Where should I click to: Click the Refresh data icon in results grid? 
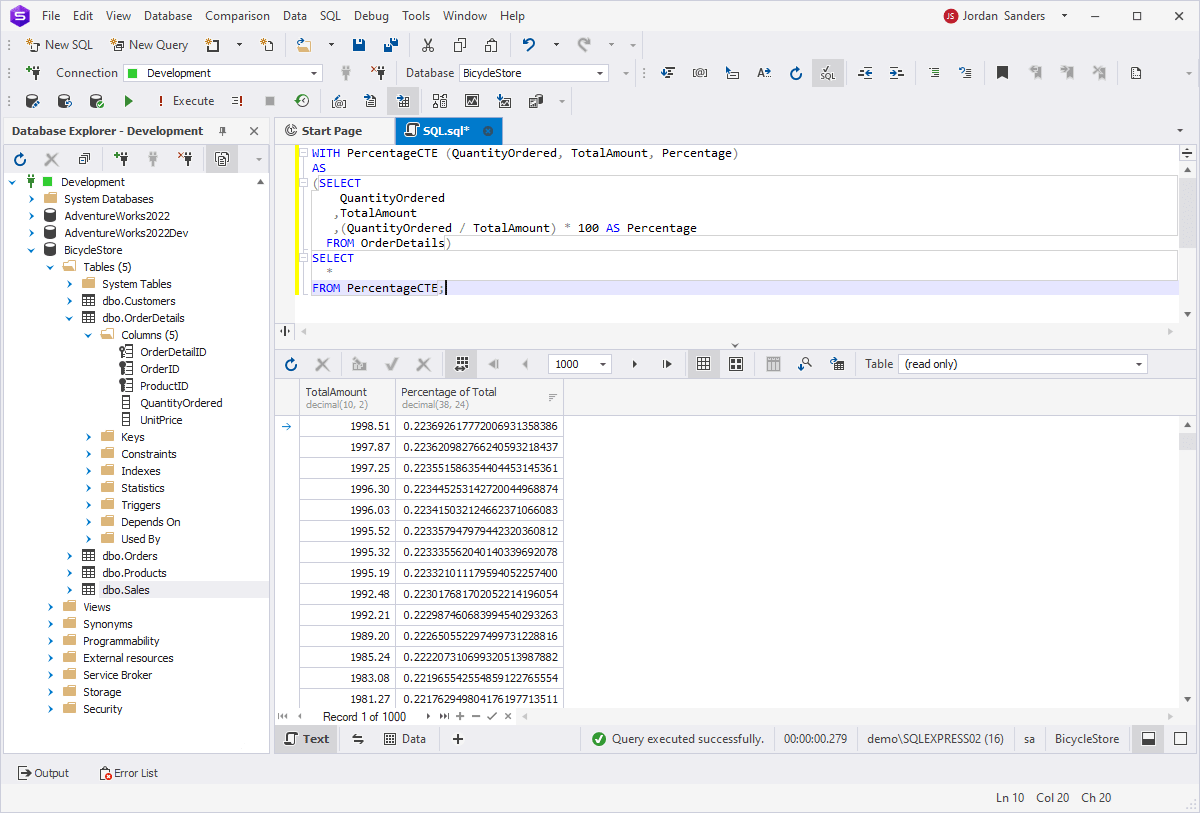click(291, 364)
